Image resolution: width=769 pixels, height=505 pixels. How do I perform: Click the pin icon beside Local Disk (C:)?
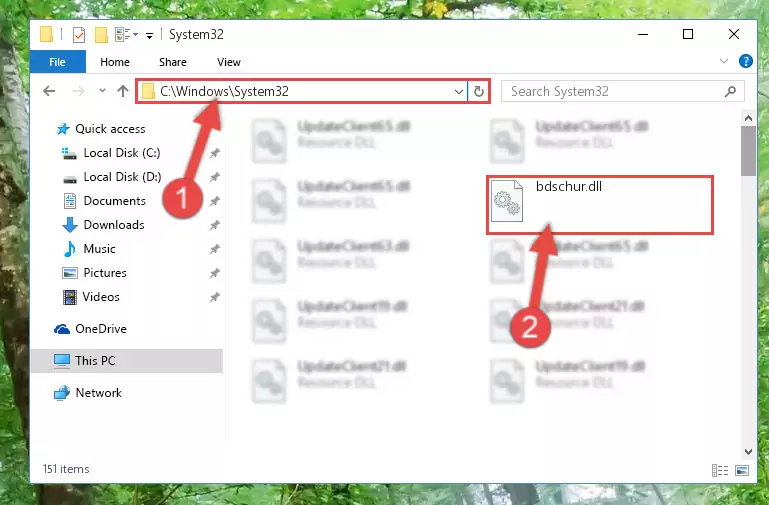coord(214,153)
